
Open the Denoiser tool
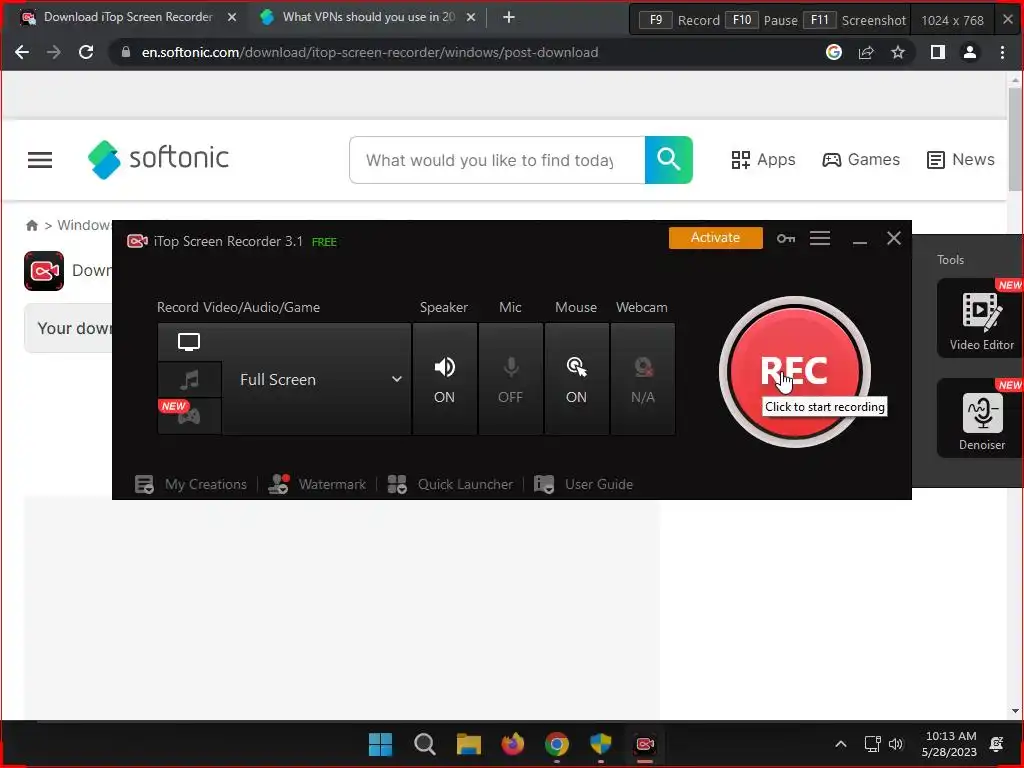[x=981, y=418]
